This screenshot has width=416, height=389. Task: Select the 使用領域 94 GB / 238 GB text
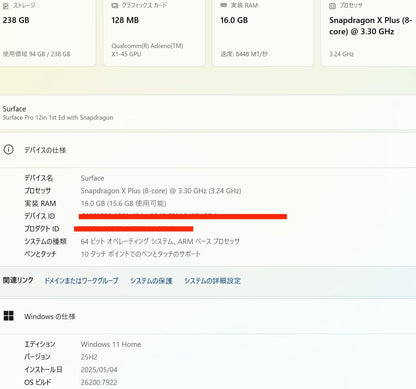click(x=37, y=54)
